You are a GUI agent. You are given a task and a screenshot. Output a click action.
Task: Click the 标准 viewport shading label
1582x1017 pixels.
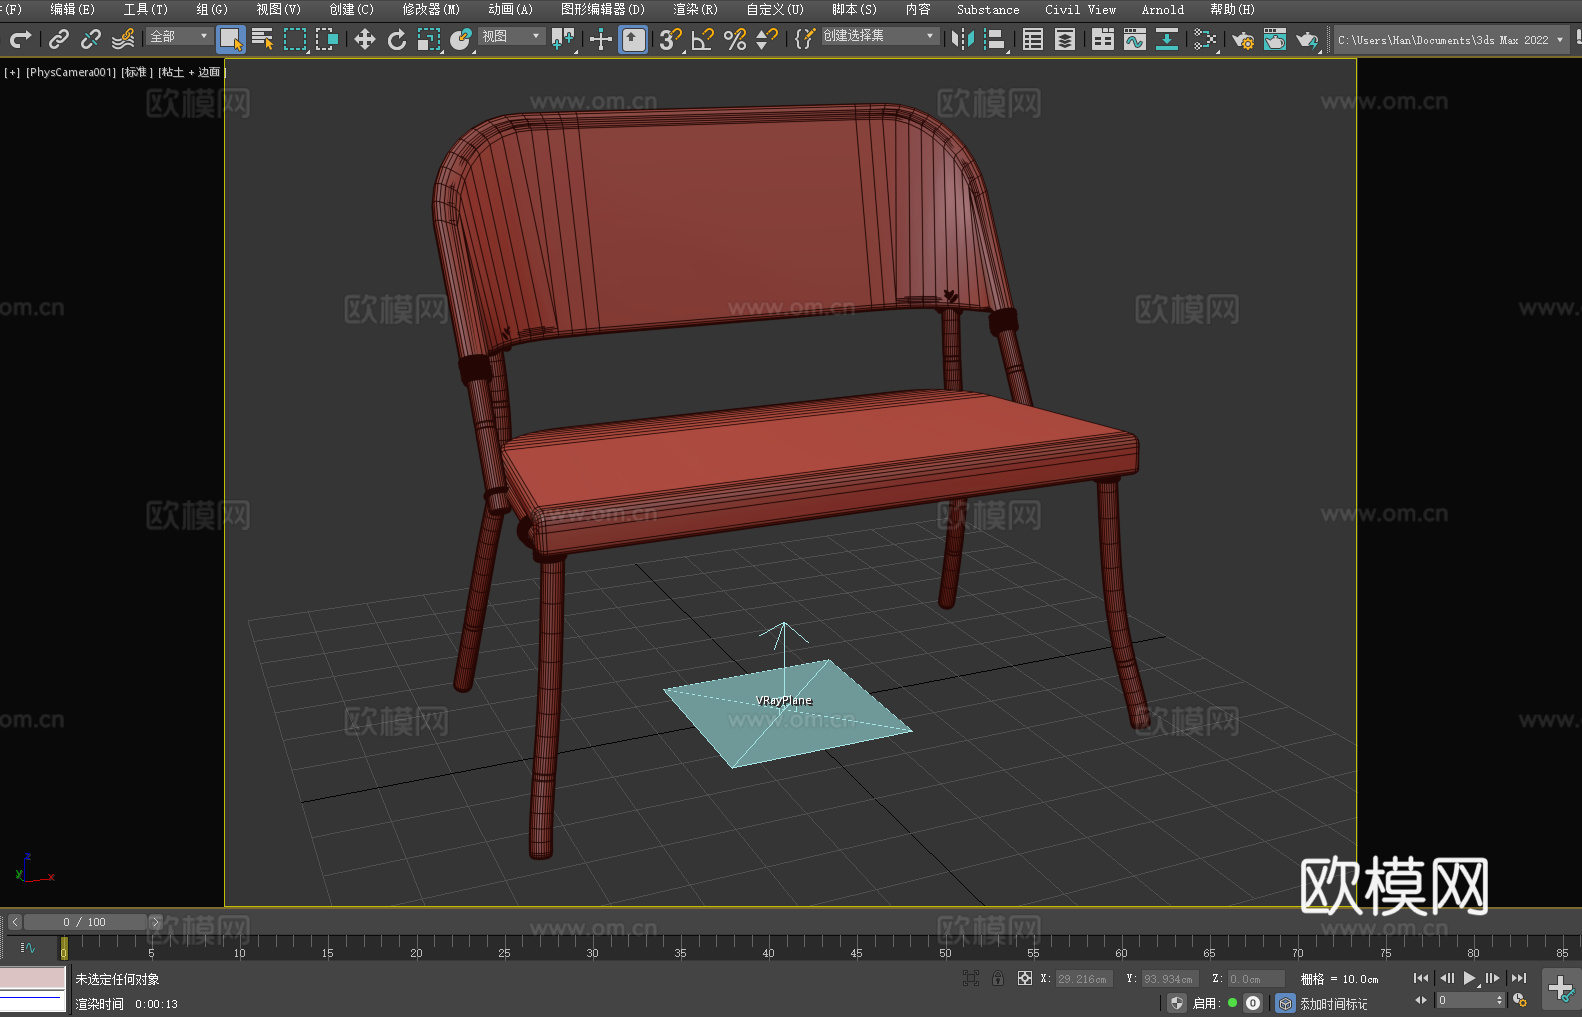coord(137,72)
